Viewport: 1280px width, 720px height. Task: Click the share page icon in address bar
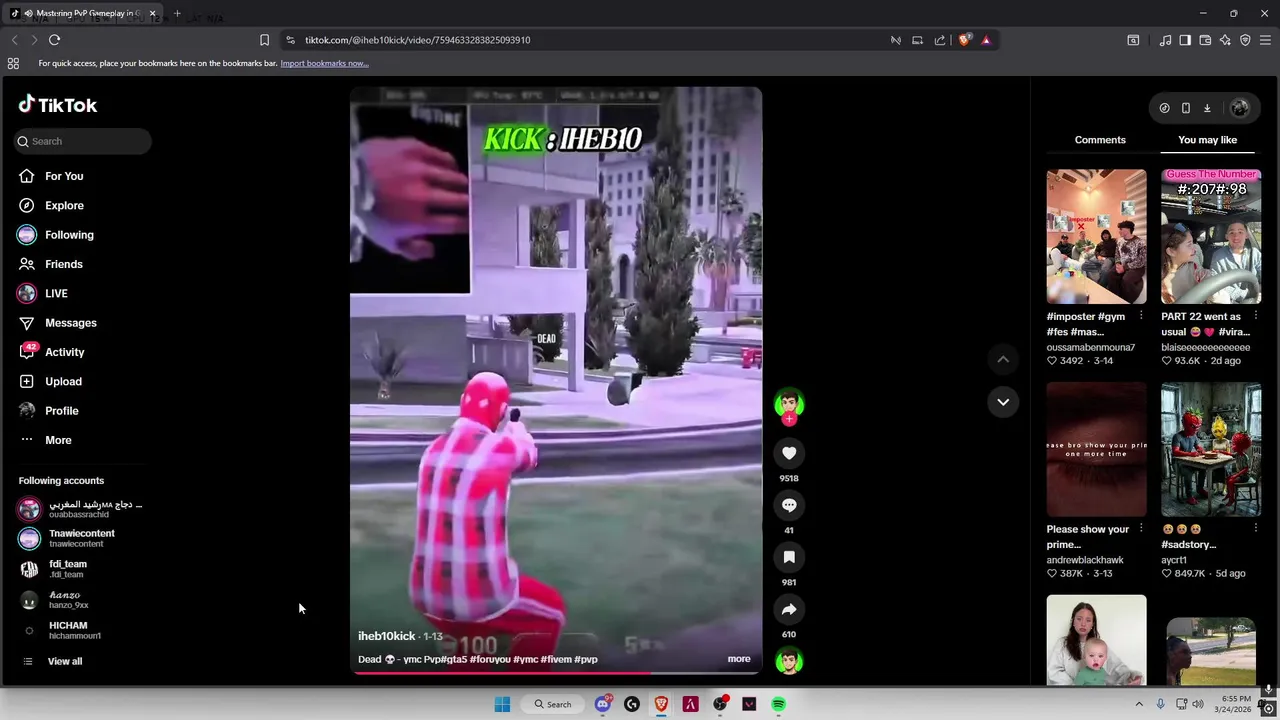coord(940,40)
